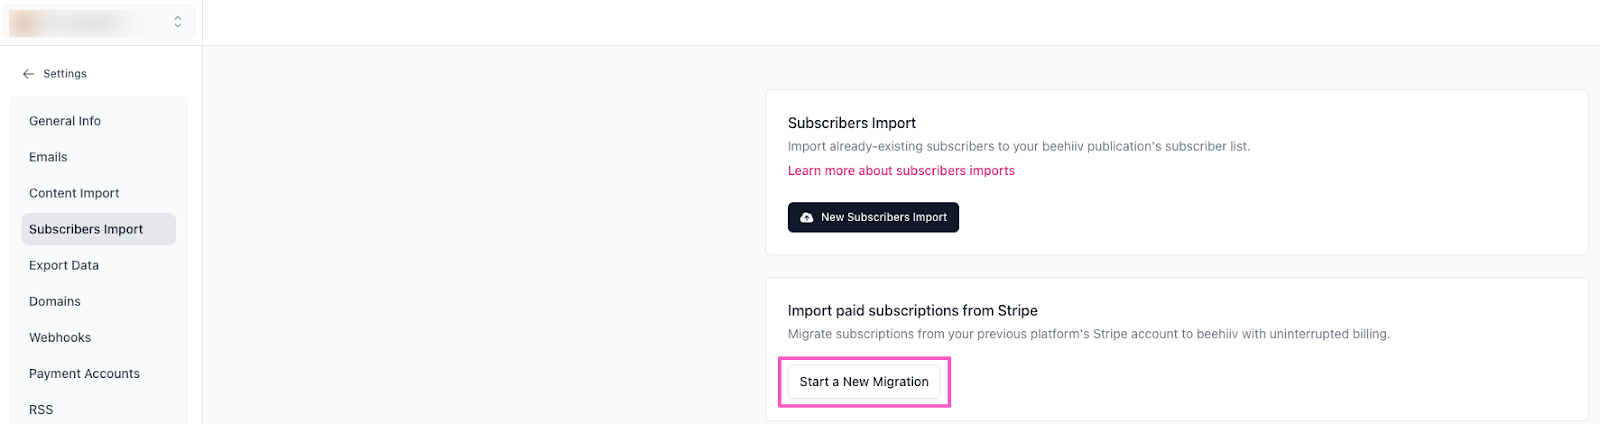1600x424 pixels.
Task: Open RSS settings item
Action: 41,409
